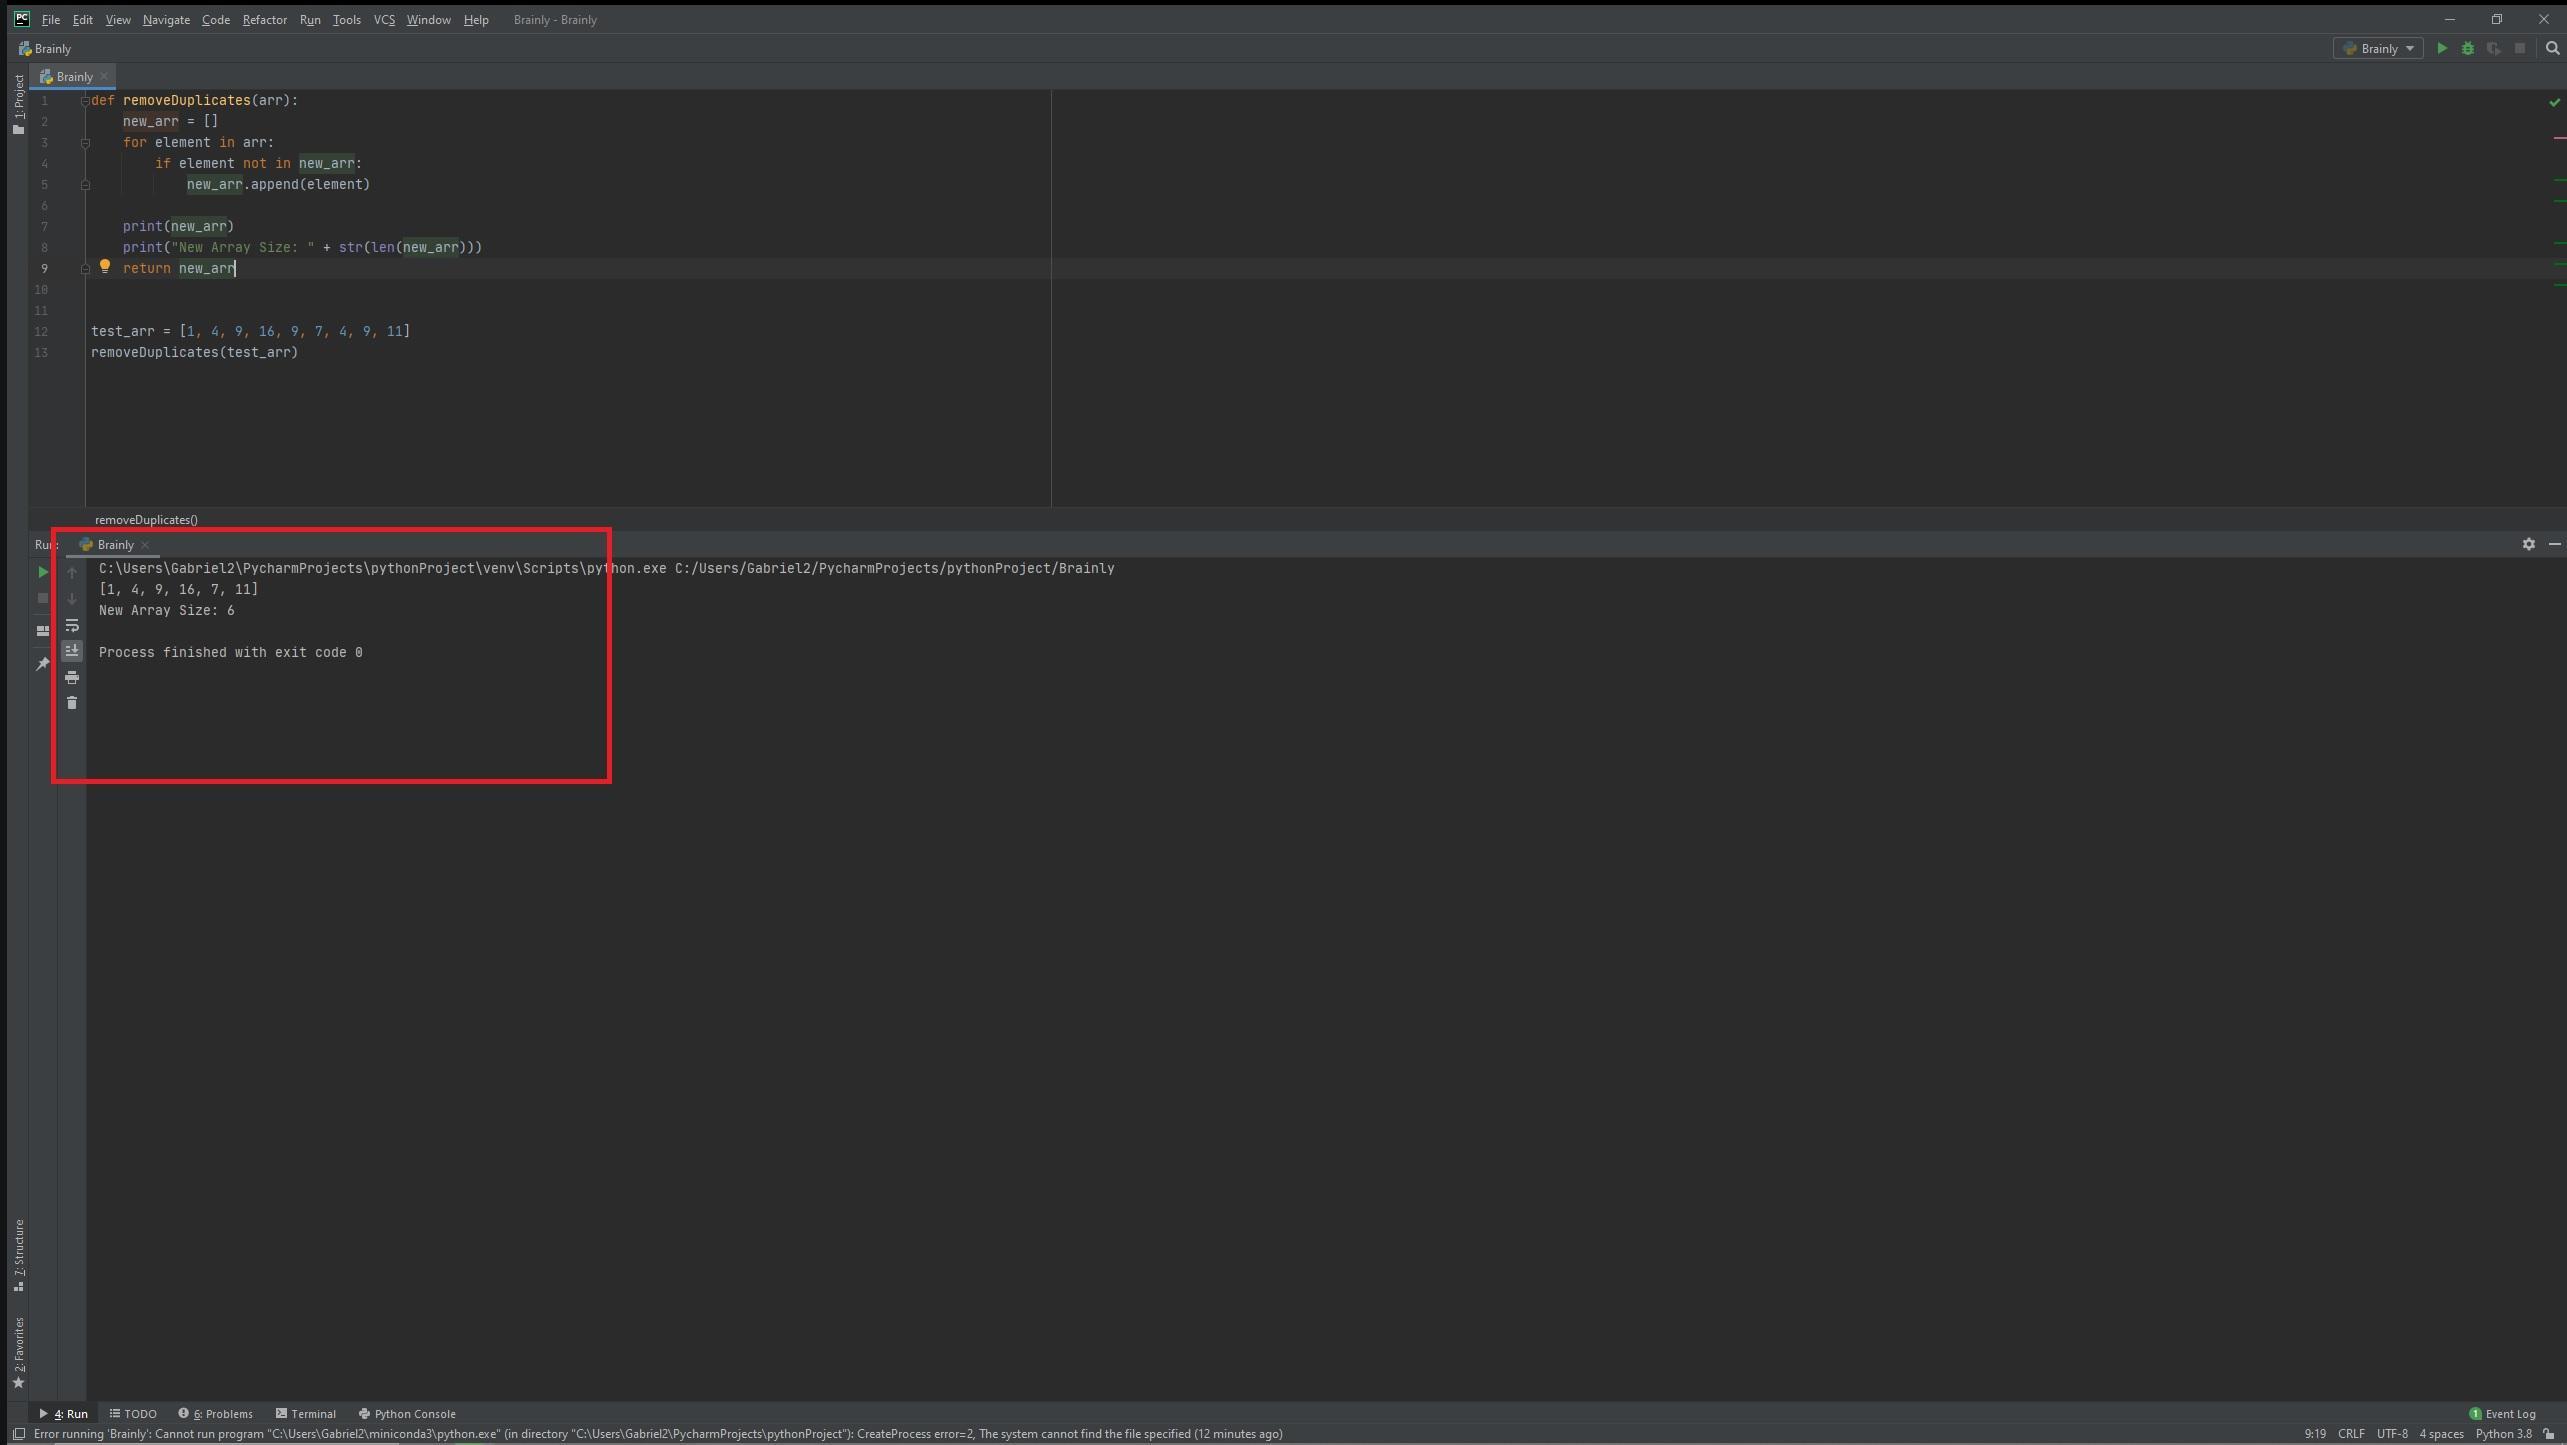The image size is (2567, 1445).
Task: Clear console with the trash icon
Action: (72, 703)
